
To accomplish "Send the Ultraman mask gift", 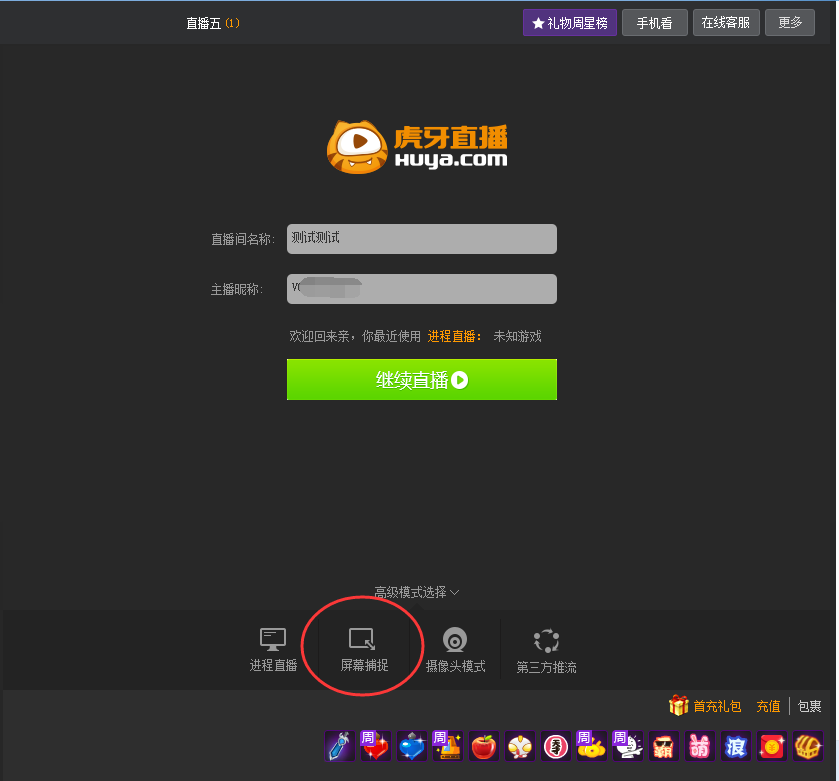I will 520,746.
